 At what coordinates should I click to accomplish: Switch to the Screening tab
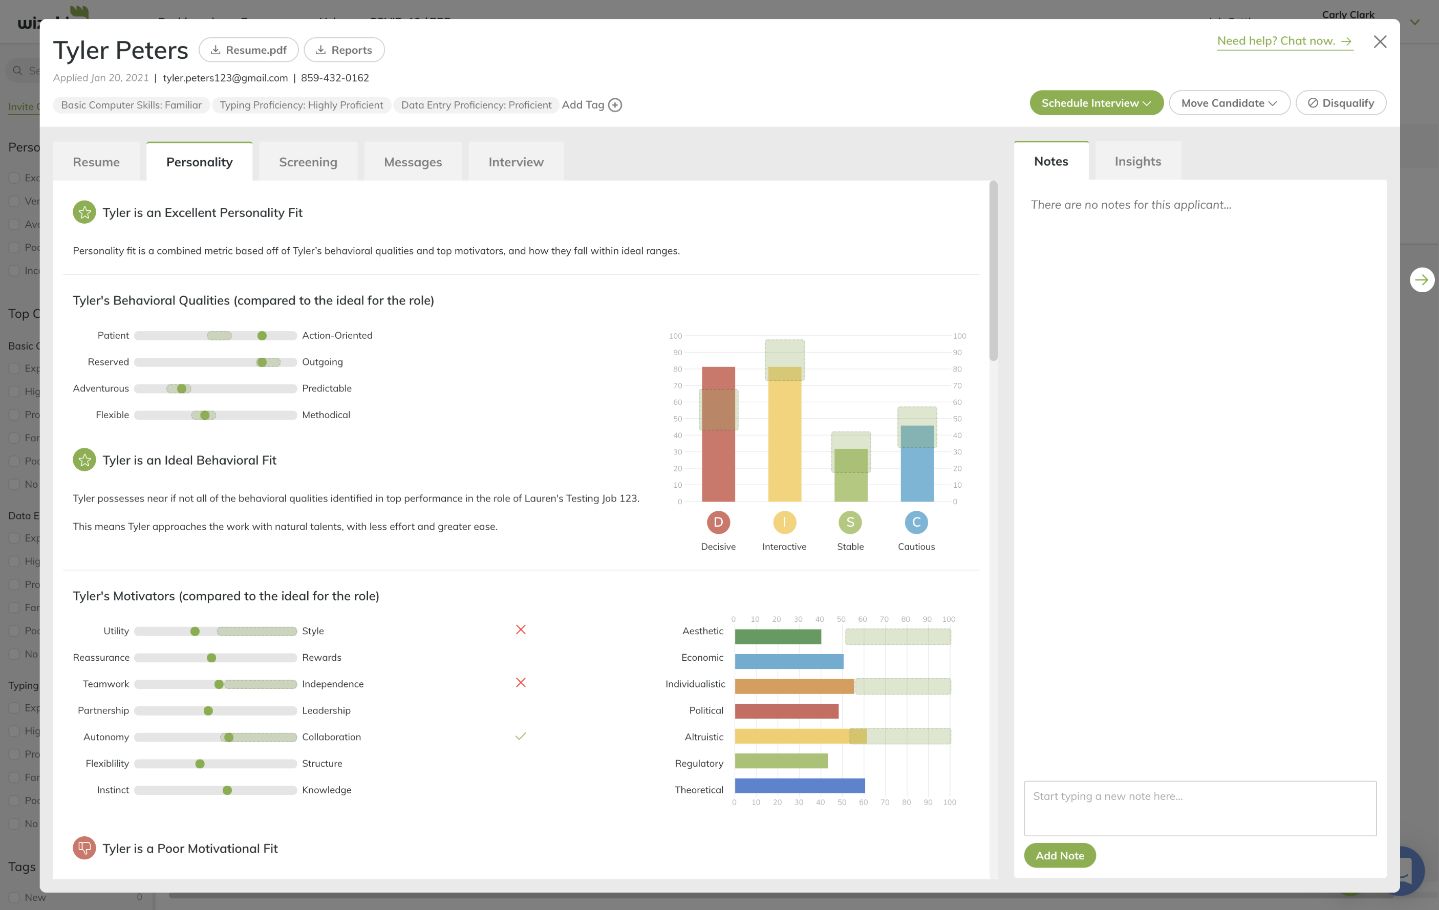click(308, 162)
